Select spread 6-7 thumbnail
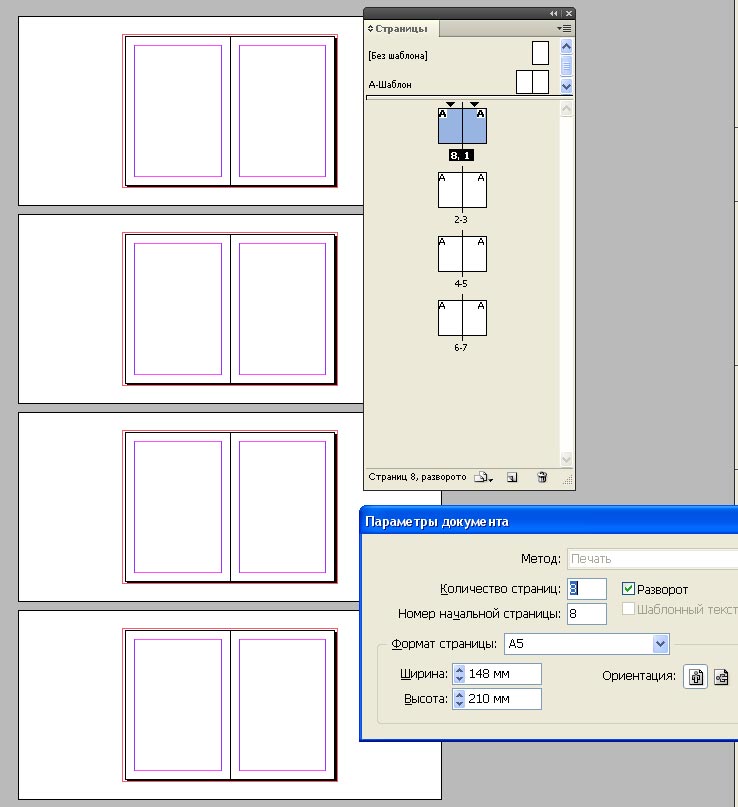This screenshot has height=807, width=738. [x=462, y=318]
